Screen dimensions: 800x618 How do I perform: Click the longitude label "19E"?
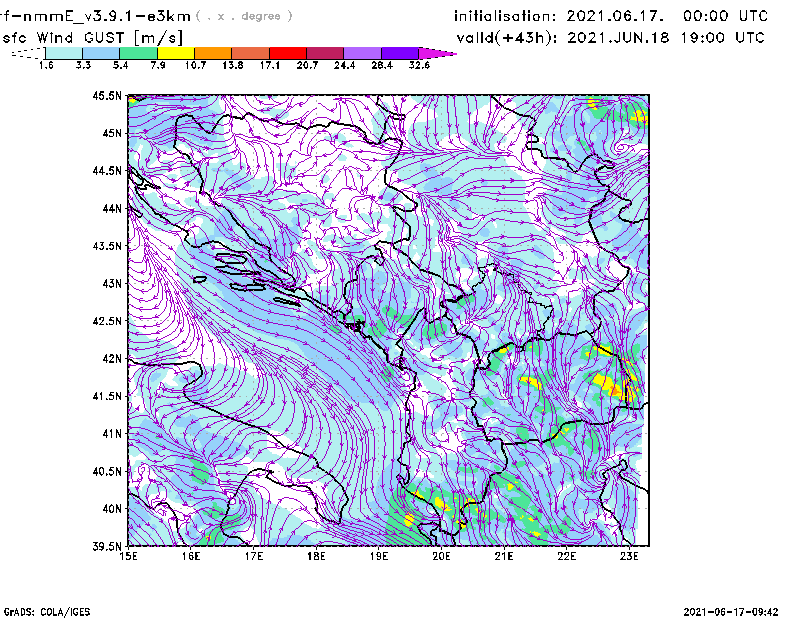tap(379, 556)
